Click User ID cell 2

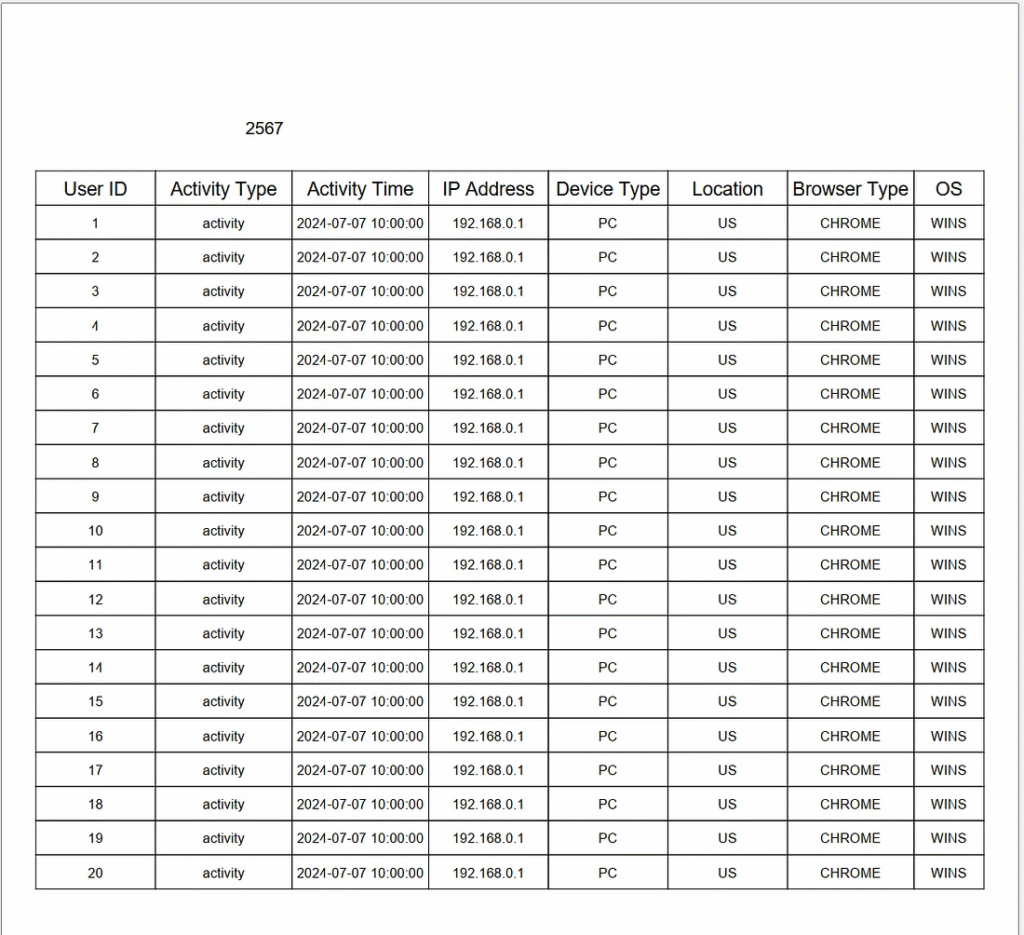coord(95,257)
